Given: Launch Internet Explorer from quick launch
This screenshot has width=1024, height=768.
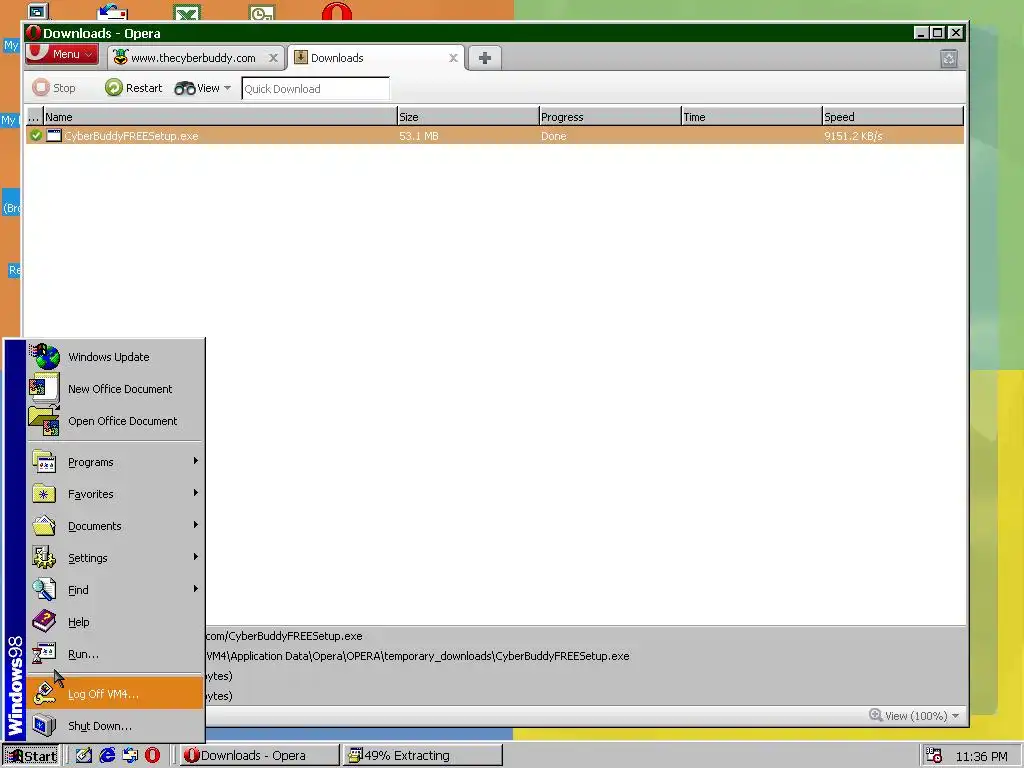Looking at the screenshot, I should coord(106,756).
